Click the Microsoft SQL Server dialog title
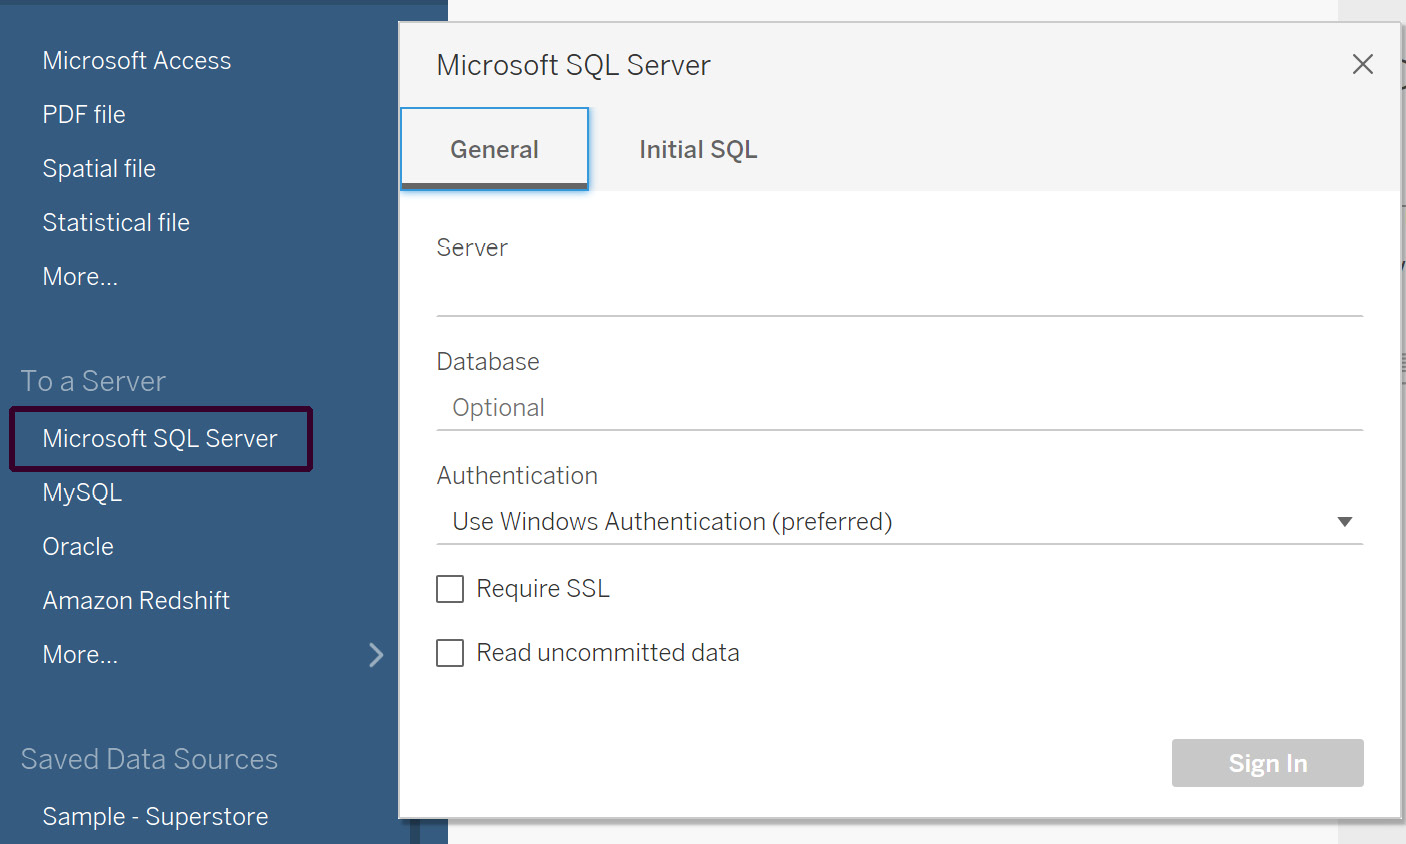Viewport: 1406px width, 844px height. [573, 65]
